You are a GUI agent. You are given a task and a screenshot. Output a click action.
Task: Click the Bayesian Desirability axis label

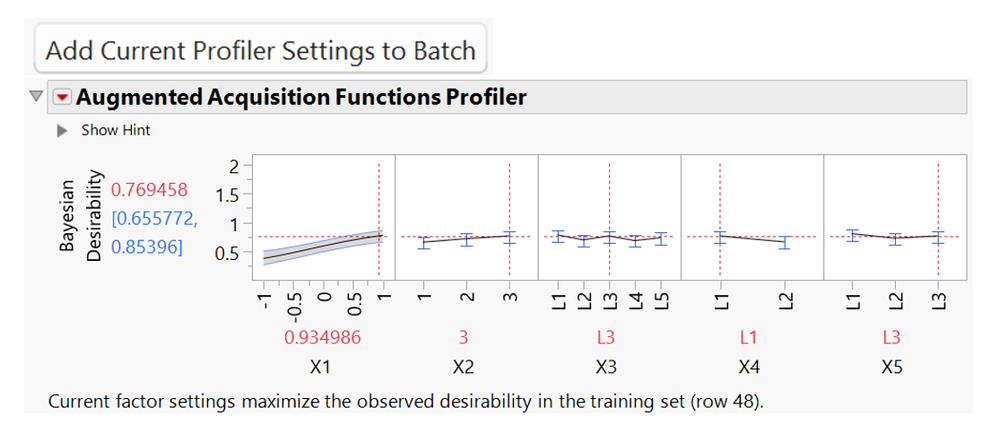coord(82,217)
